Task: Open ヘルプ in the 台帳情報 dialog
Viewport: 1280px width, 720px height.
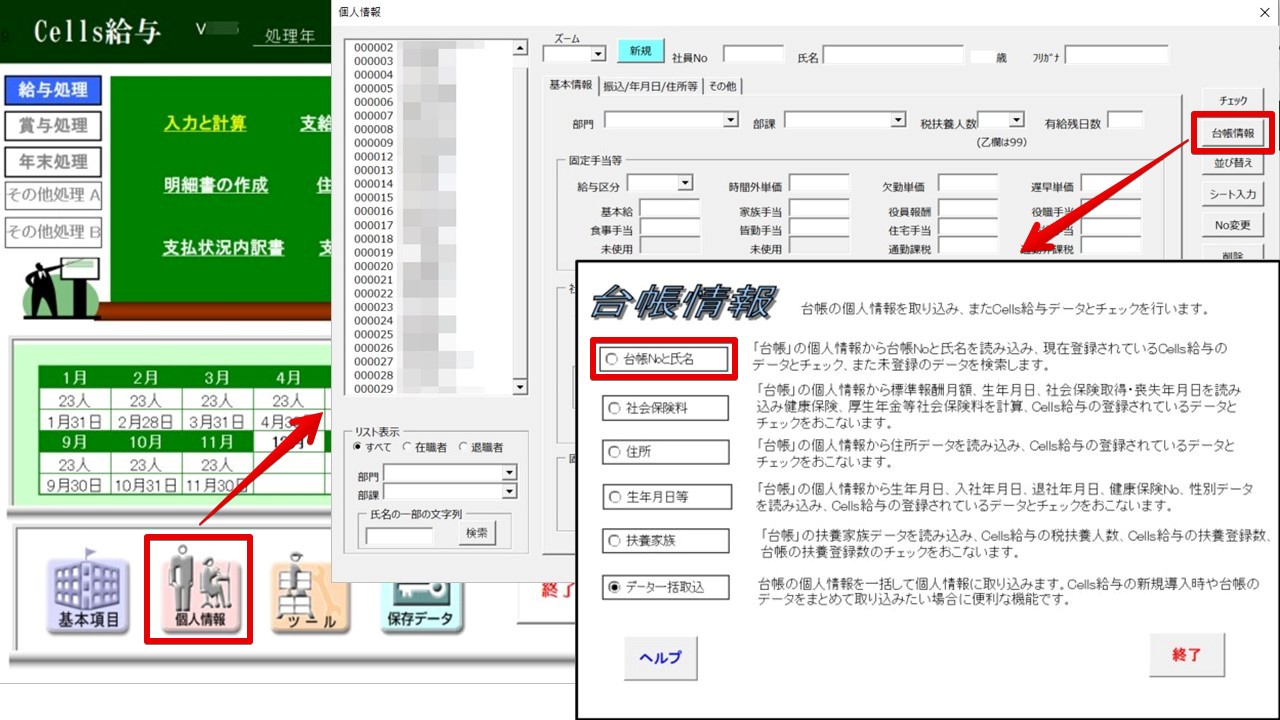Action: 661,658
